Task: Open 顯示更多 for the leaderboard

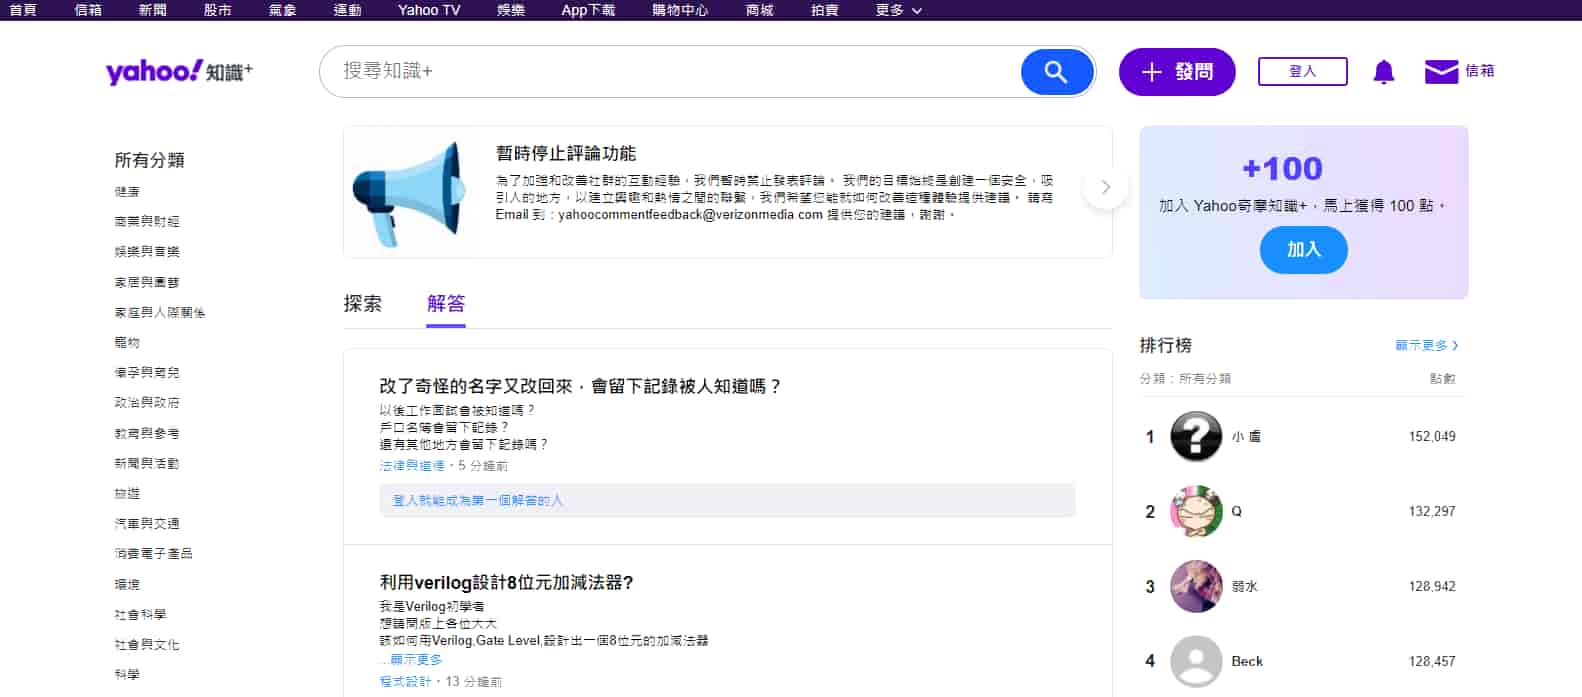Action: point(1426,346)
